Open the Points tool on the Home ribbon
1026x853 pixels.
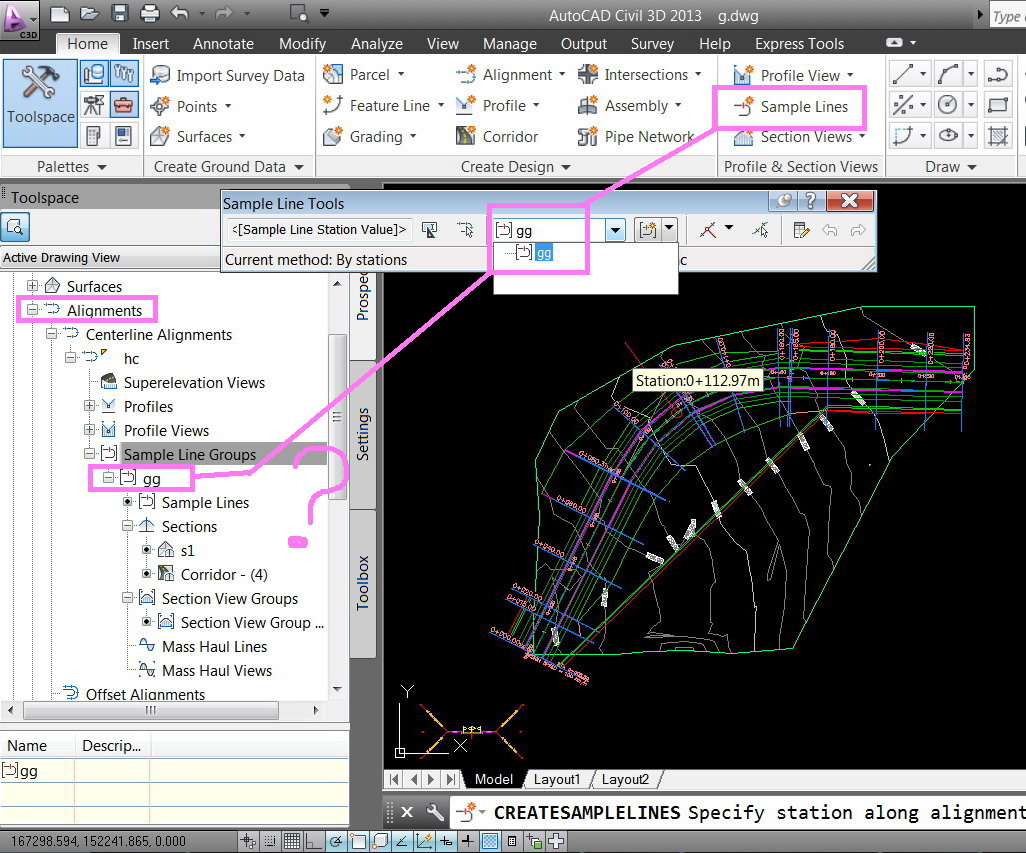(195, 106)
